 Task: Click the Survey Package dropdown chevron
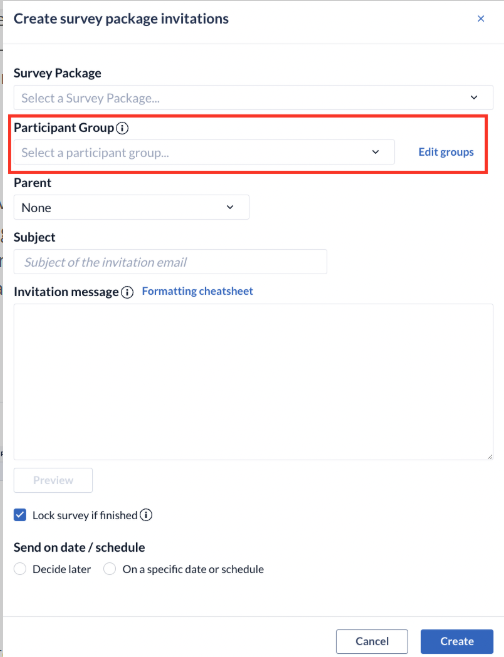(x=474, y=98)
